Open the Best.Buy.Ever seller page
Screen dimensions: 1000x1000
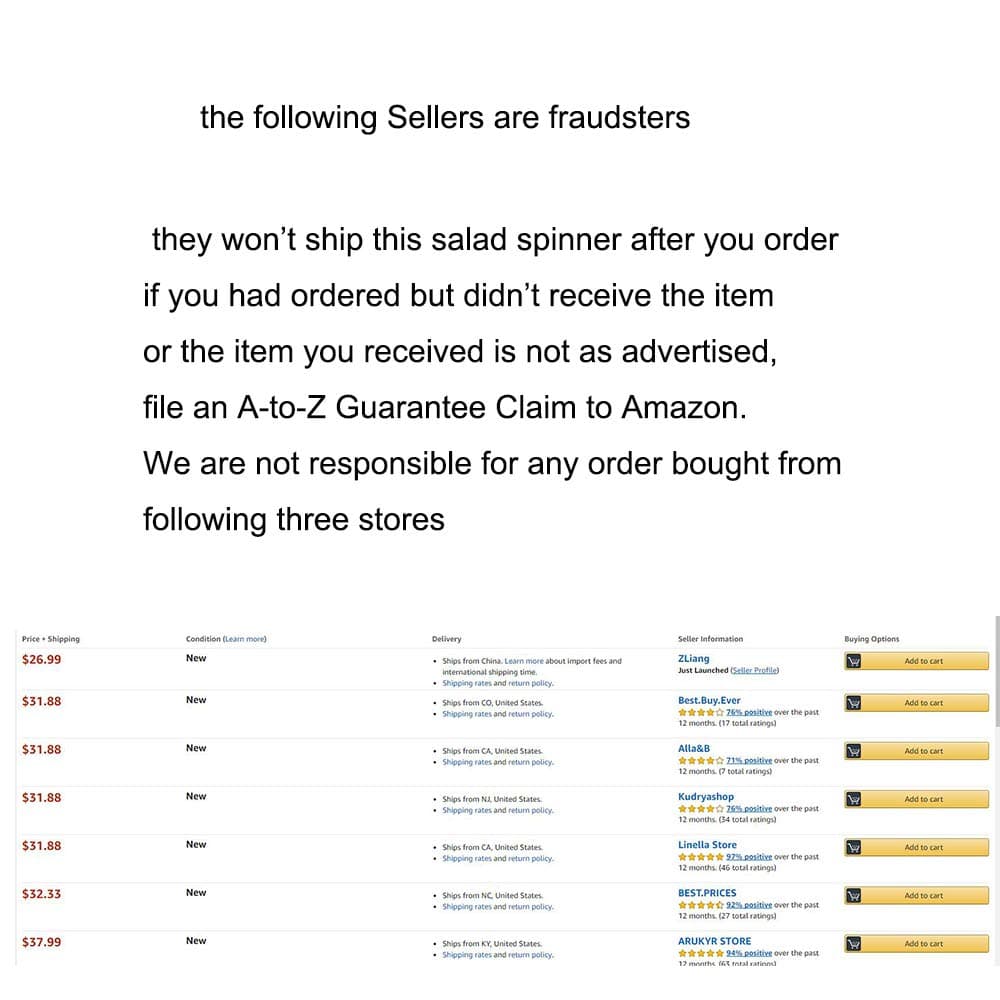click(709, 700)
